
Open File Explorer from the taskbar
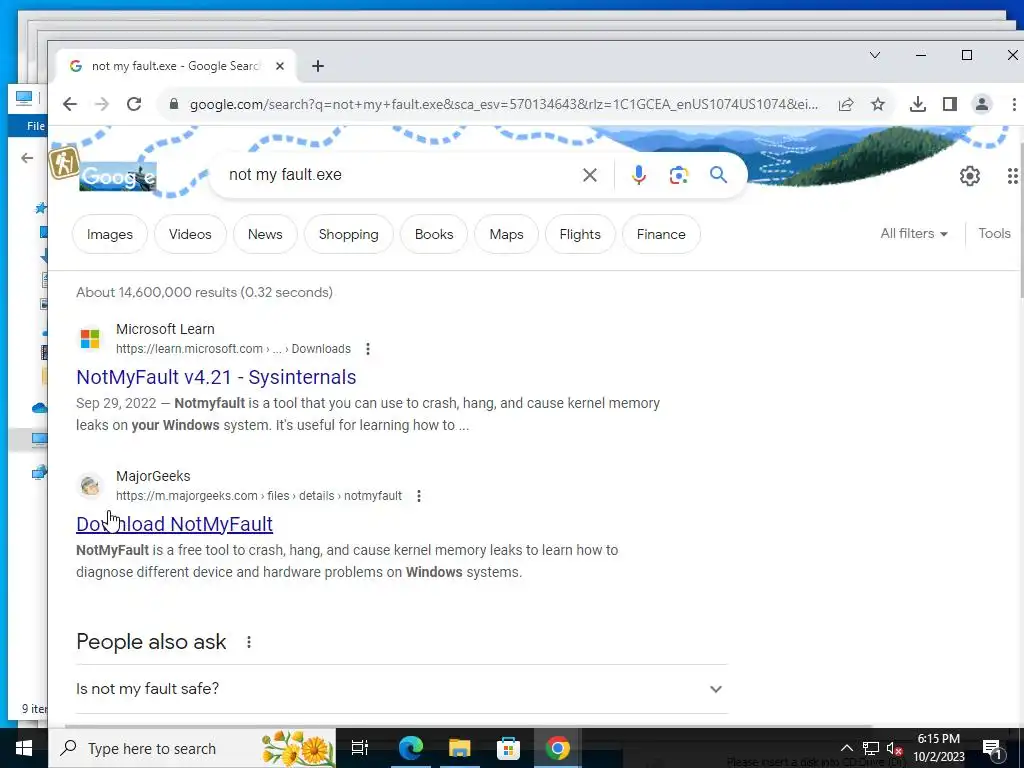coord(459,748)
